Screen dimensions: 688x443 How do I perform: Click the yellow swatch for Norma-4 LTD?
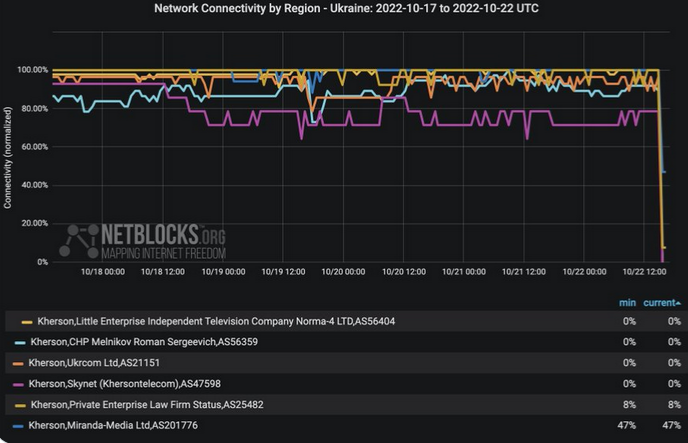[27, 322]
